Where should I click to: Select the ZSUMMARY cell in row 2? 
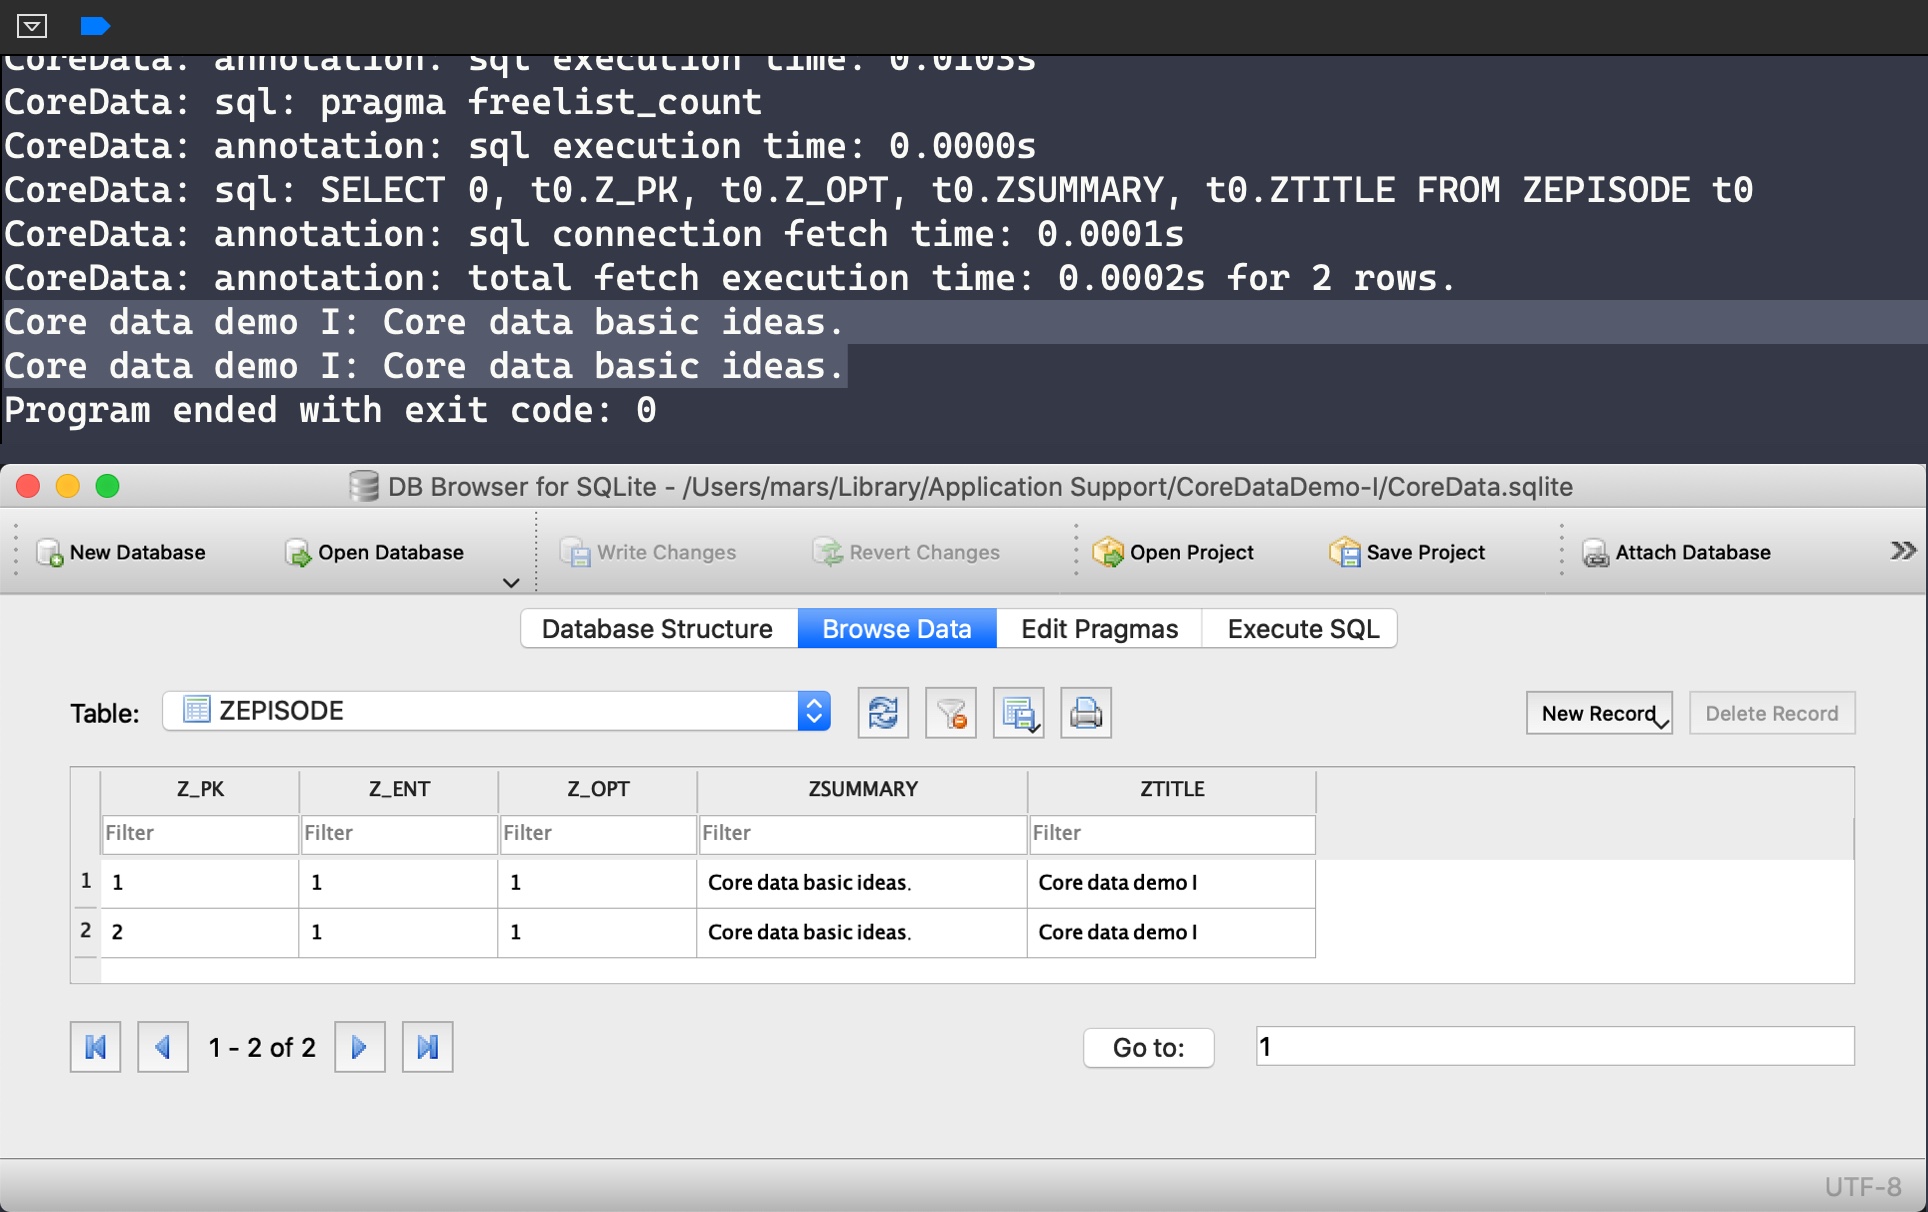point(862,932)
